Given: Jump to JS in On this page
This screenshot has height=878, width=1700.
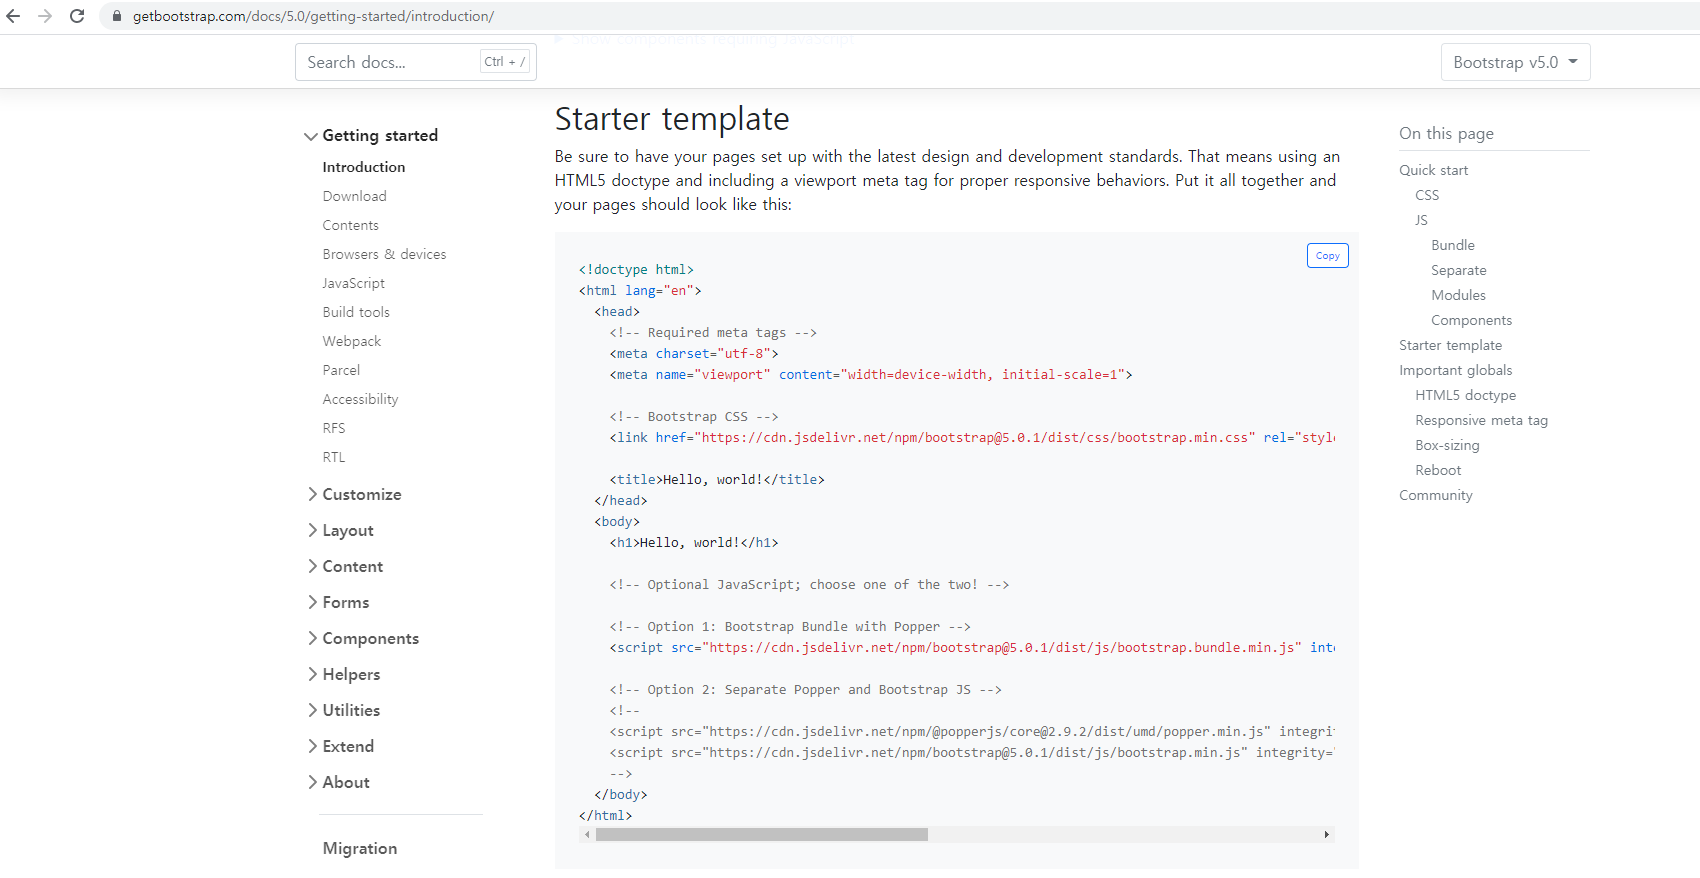Looking at the screenshot, I should [1421, 220].
